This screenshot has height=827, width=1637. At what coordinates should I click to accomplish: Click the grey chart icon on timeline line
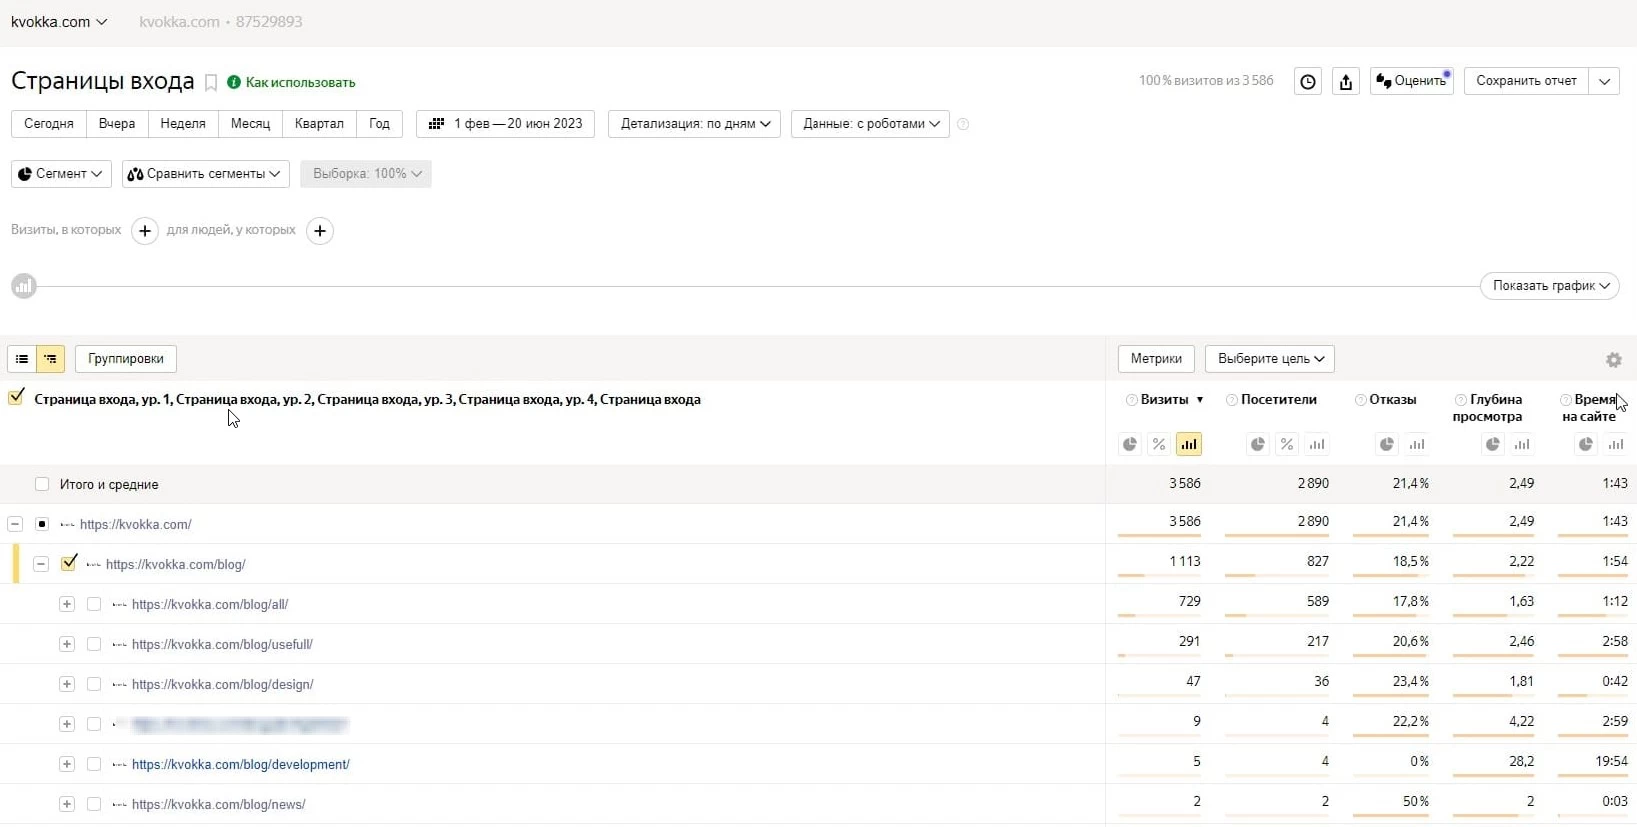[24, 286]
